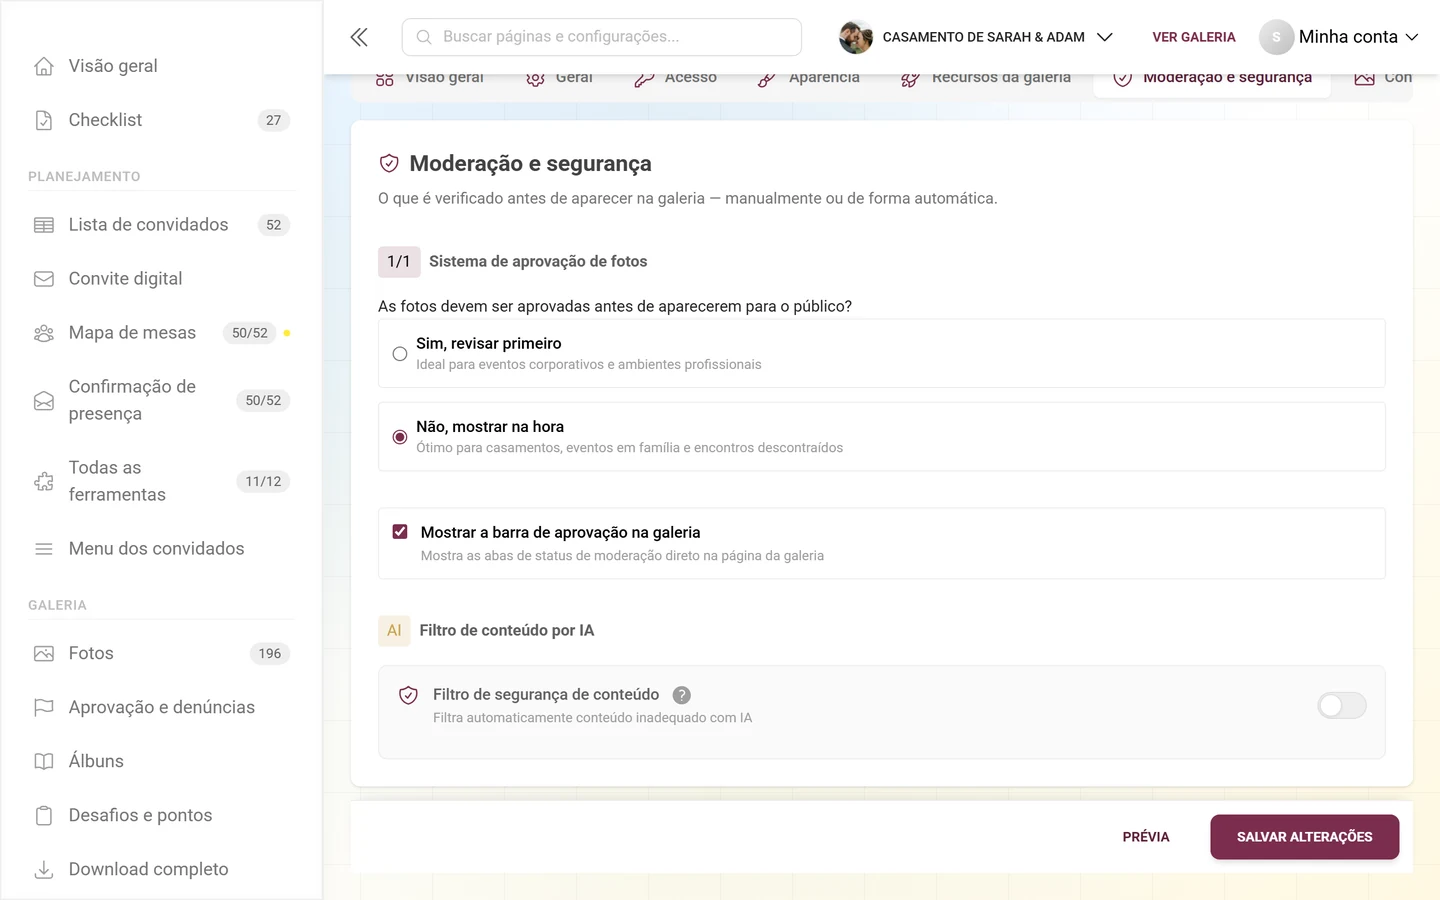Click the help question mark icon
The image size is (1440, 900).
click(682, 695)
